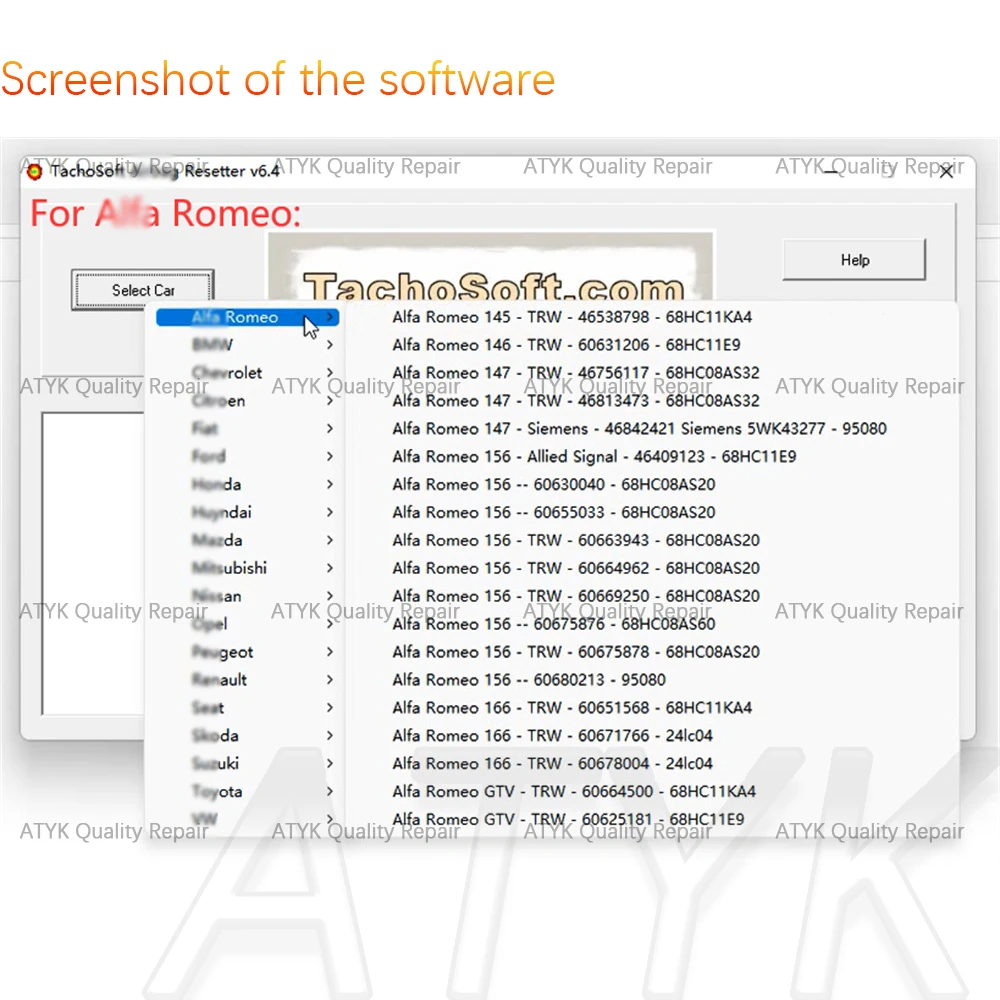Screen dimensions: 1000x1000
Task: Click the TachoSoft app icon in title bar
Action: coord(34,171)
